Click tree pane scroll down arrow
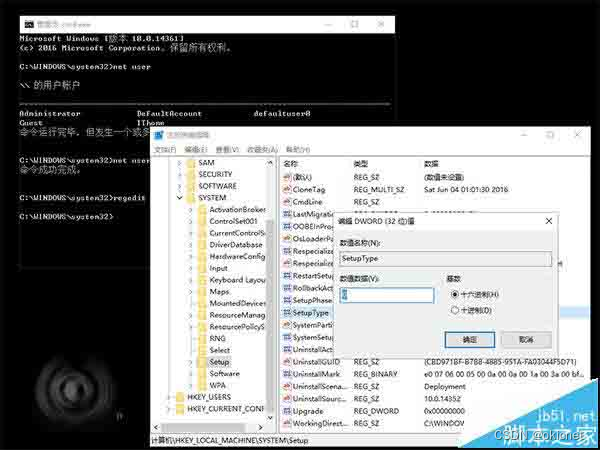This screenshot has height=450, width=600. pos(270,418)
